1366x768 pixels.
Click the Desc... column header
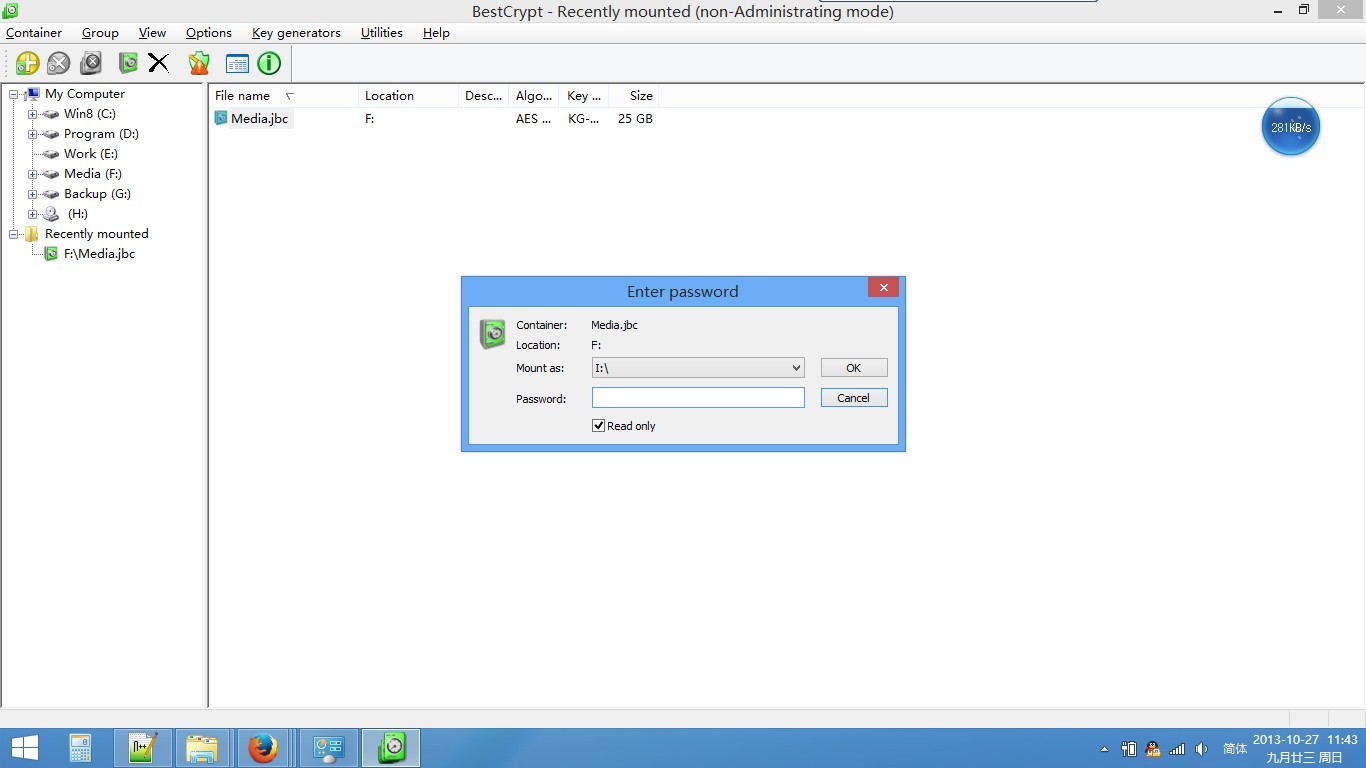(484, 96)
